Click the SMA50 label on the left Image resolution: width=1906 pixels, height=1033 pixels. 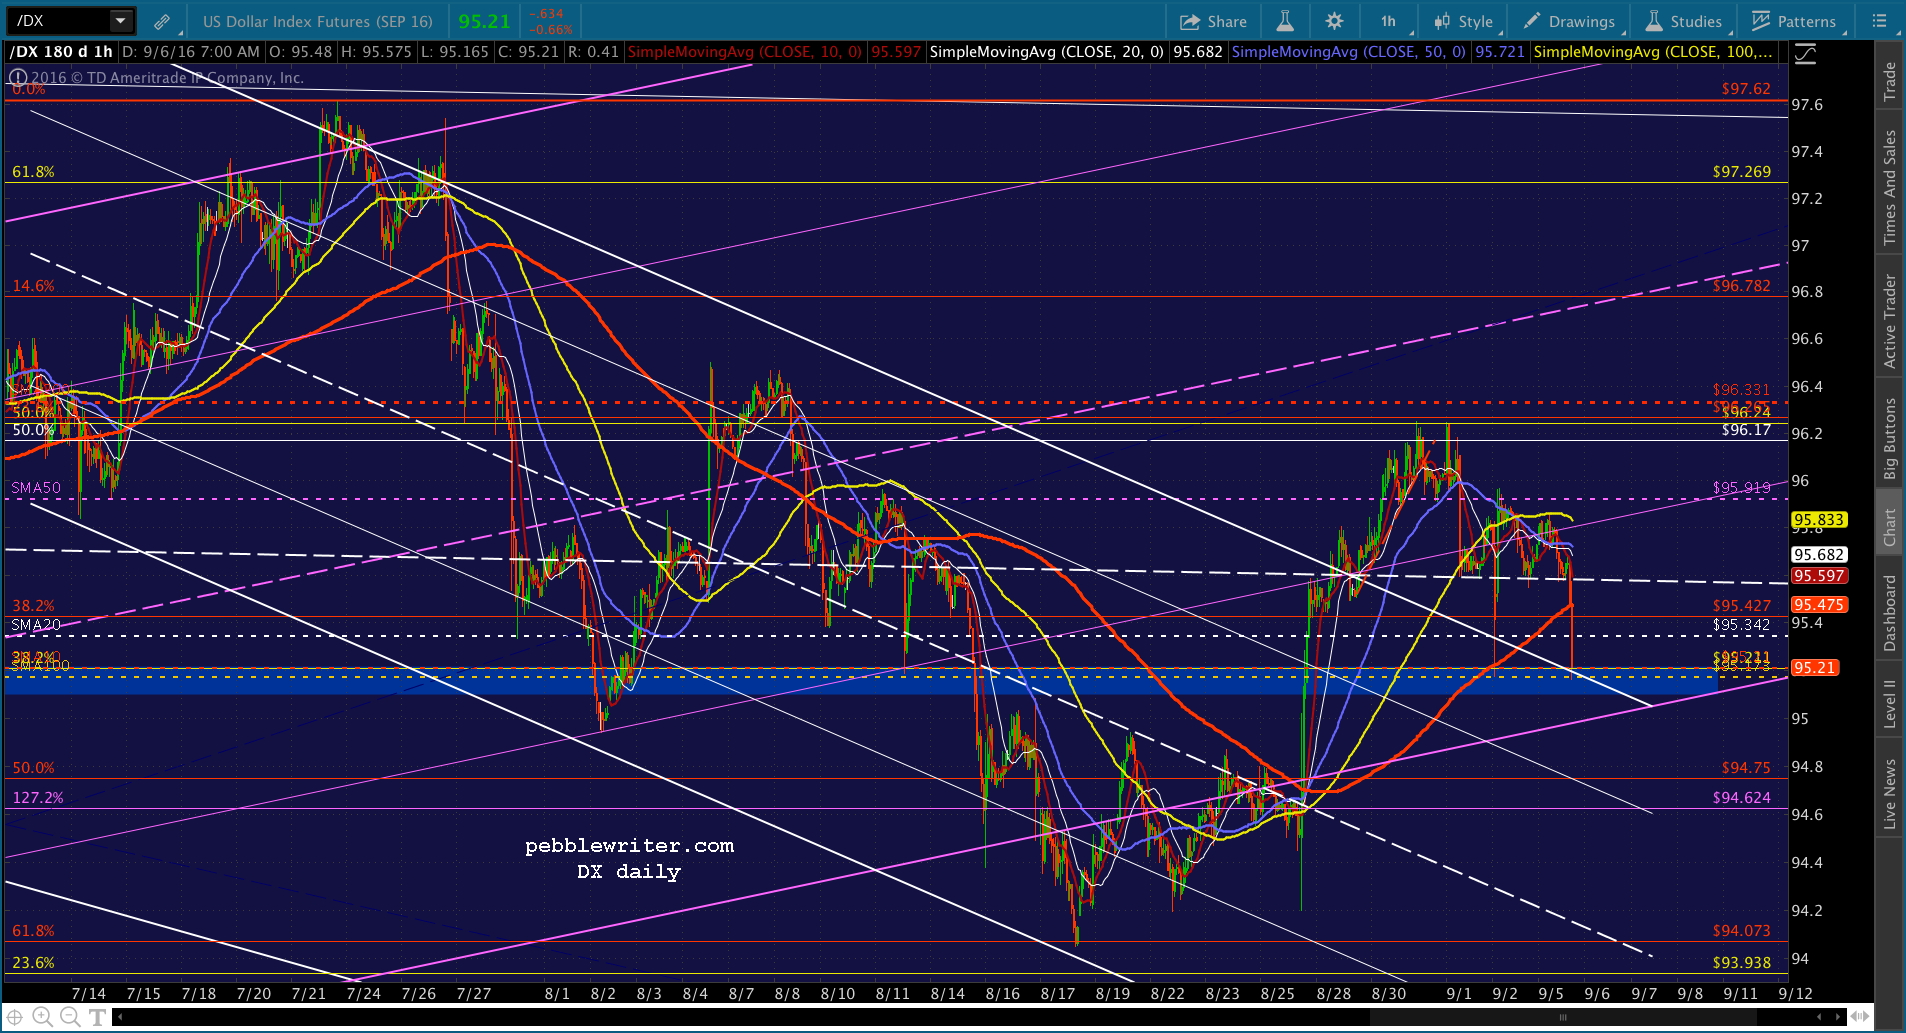tap(36, 488)
